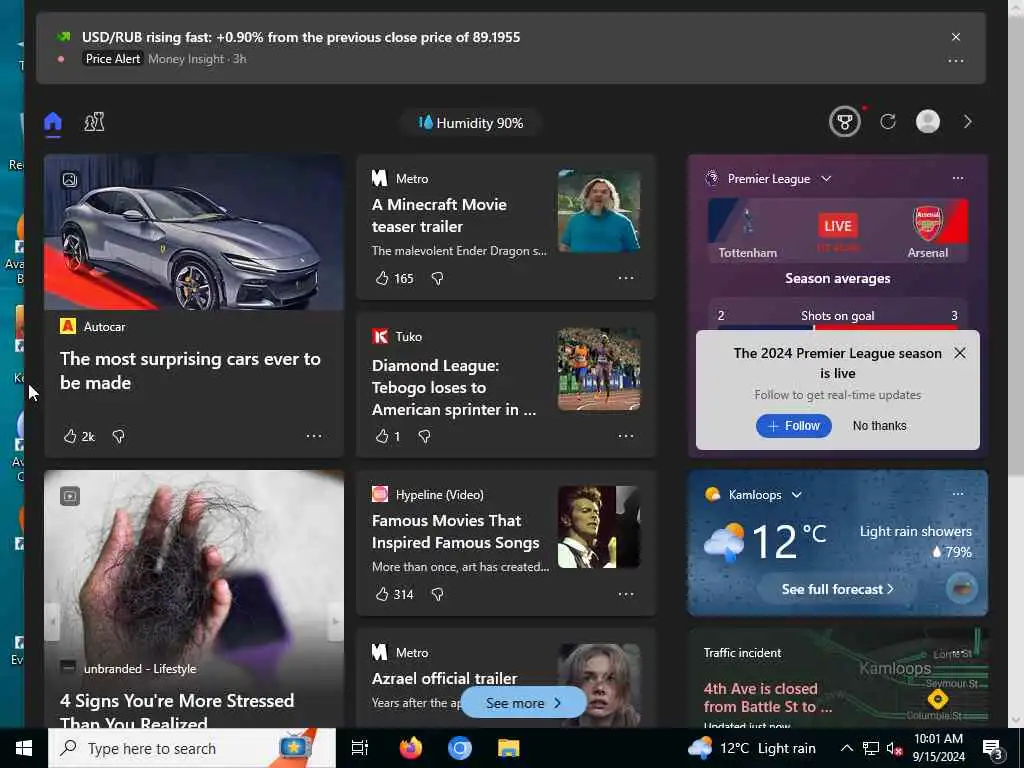Open '4 Signs You're More Stressed' article
This screenshot has height=768, width=1024.
(x=177, y=712)
